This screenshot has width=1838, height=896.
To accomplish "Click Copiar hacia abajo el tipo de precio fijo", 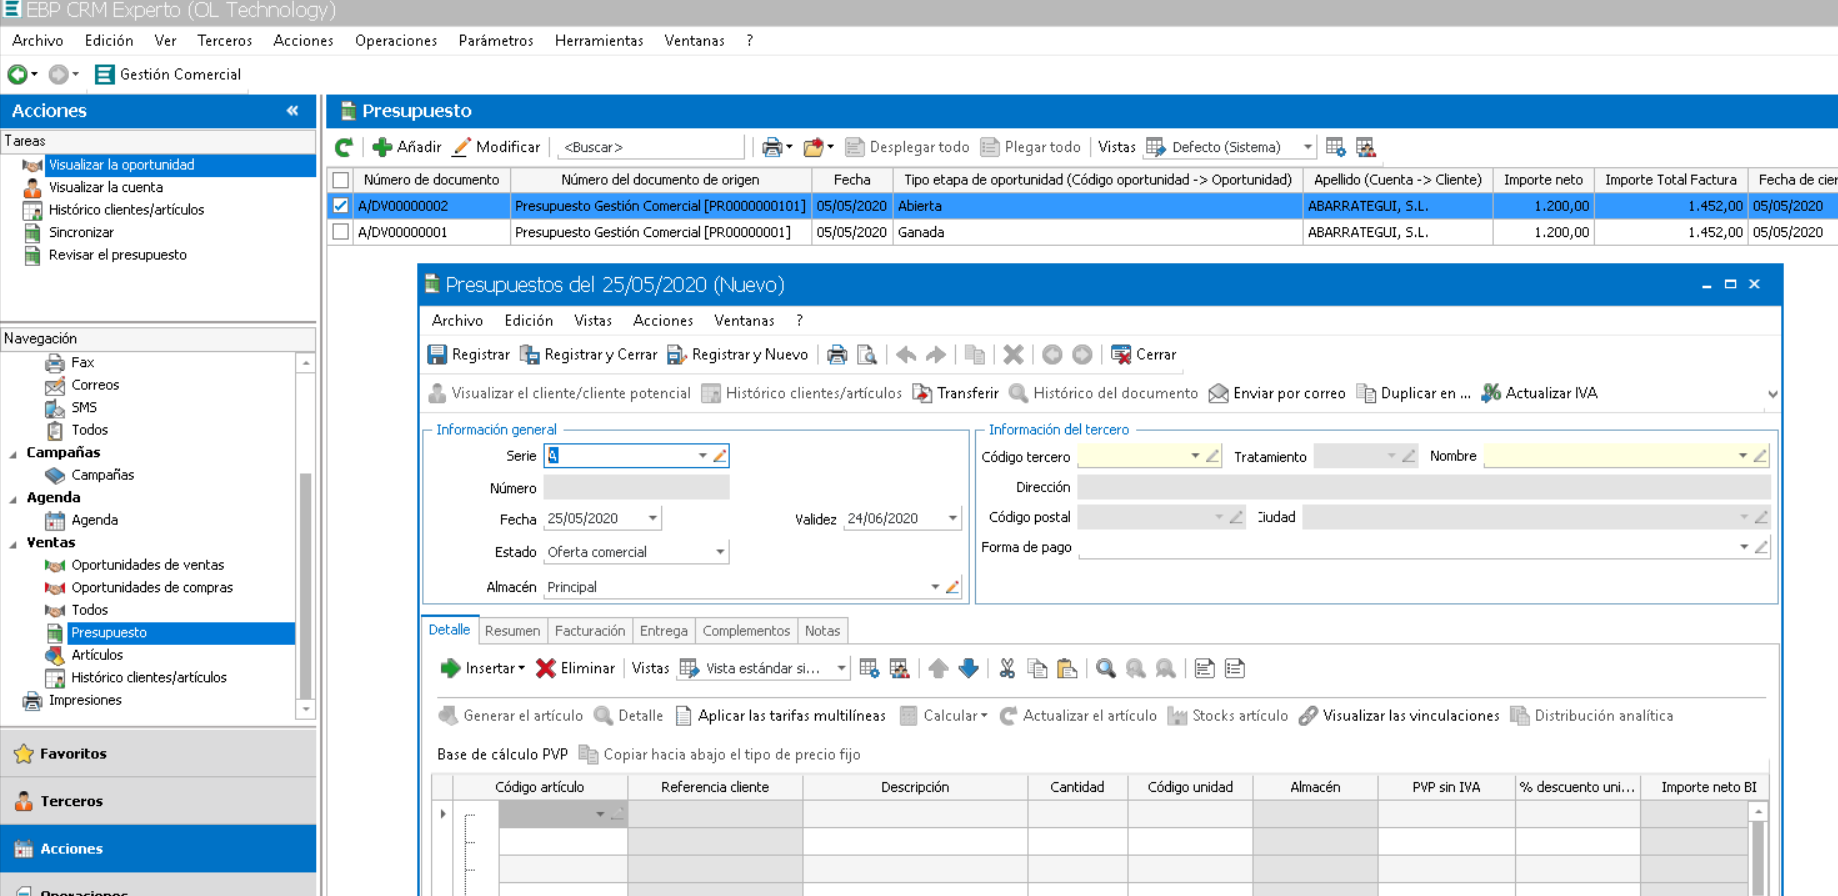I will point(719,754).
